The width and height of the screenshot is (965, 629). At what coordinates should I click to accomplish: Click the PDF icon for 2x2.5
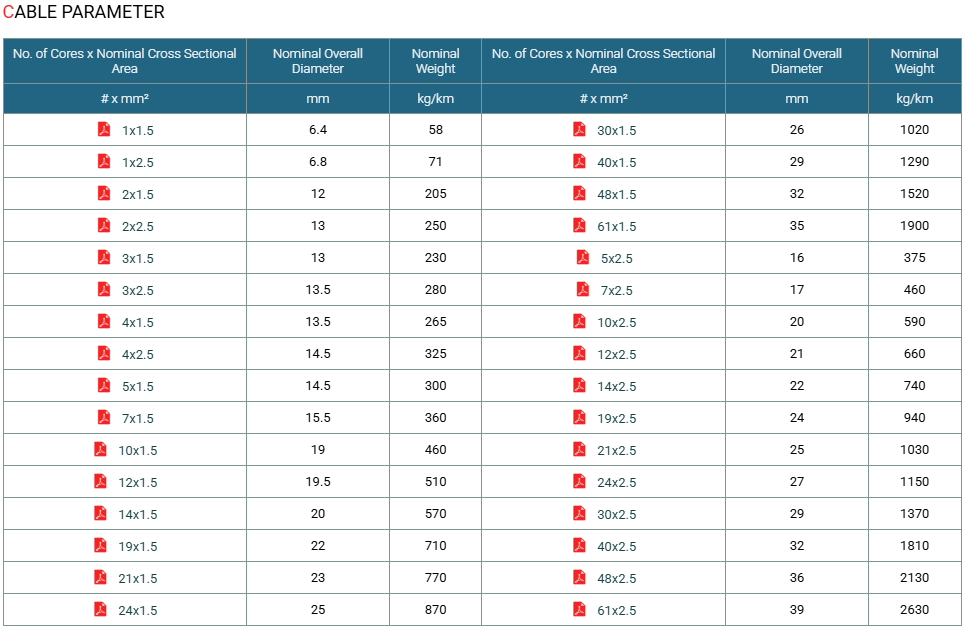[x=104, y=225]
